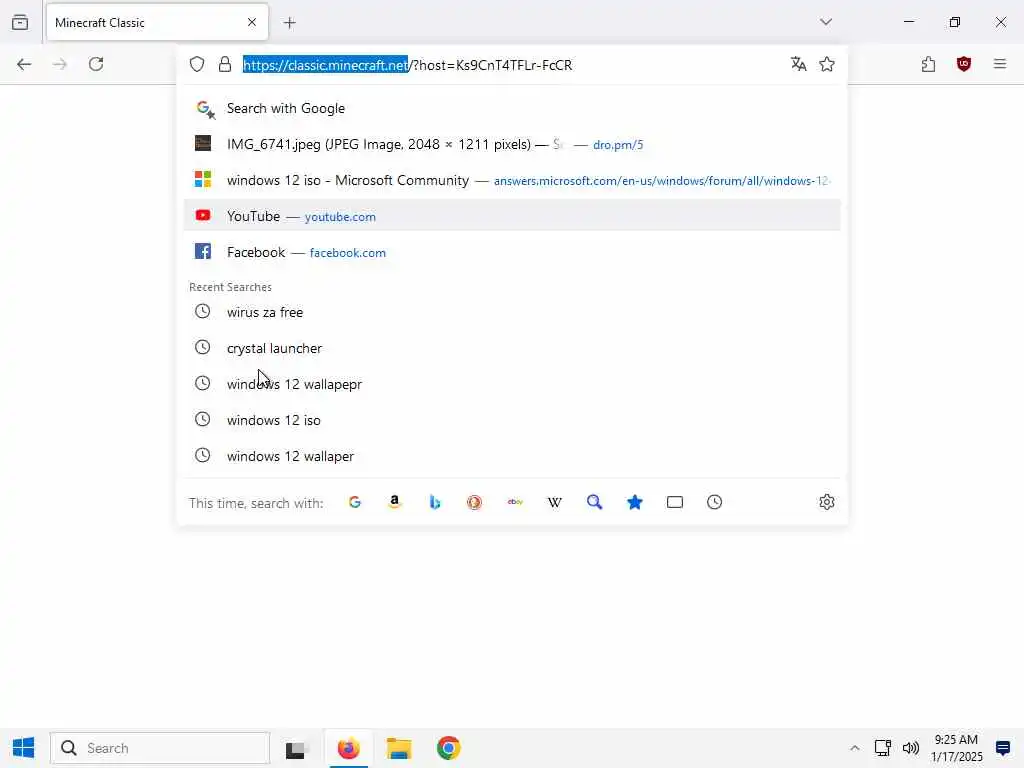Search this time with eBay icon
The width and height of the screenshot is (1024, 768).
(x=515, y=502)
